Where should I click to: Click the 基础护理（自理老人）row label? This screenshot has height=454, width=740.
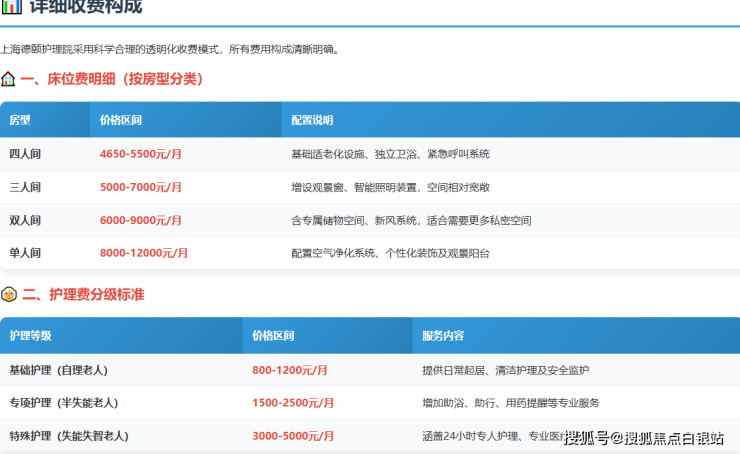58,370
